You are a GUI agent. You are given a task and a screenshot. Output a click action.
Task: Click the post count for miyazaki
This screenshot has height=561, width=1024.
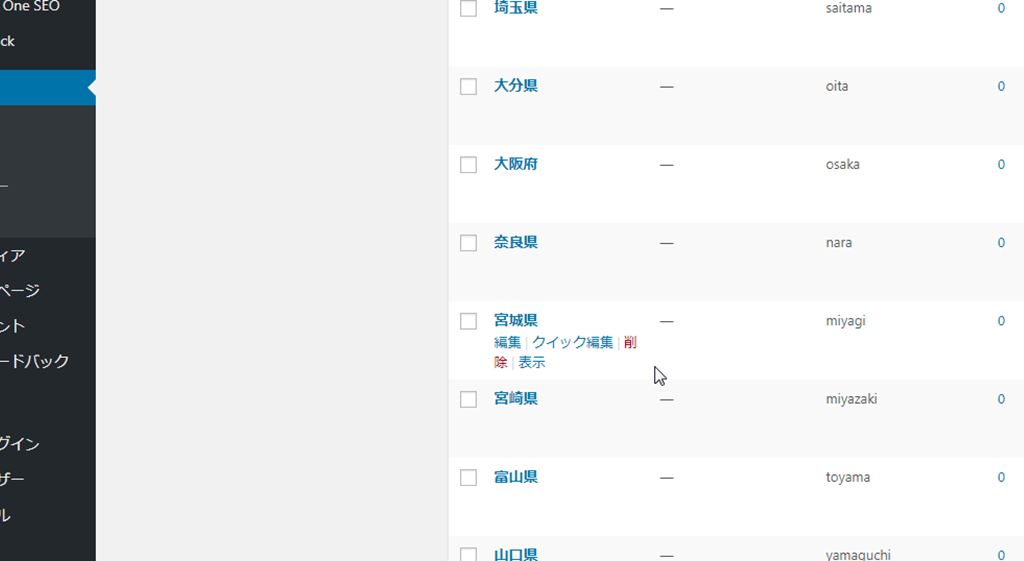pyautogui.click(x=1001, y=399)
